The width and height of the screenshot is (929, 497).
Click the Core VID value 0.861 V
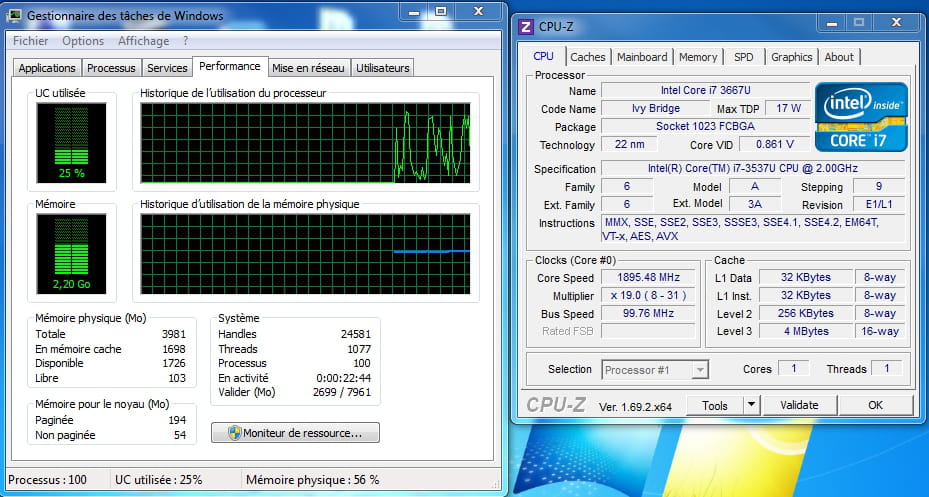pos(774,145)
